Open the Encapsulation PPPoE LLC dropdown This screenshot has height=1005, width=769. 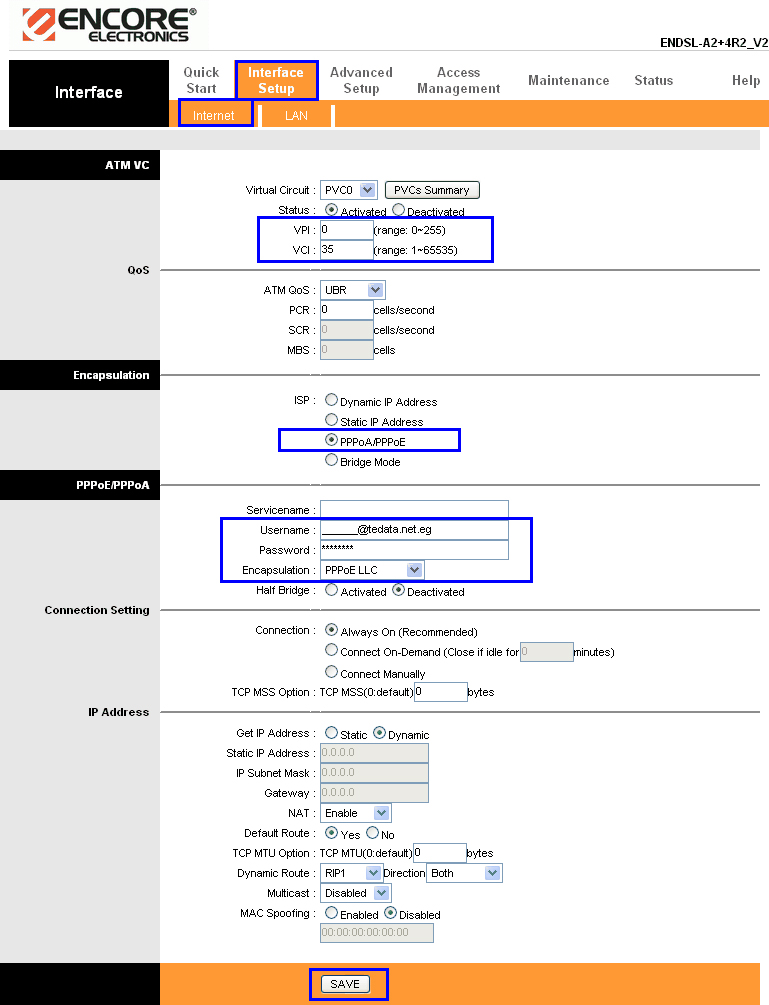pyautogui.click(x=372, y=570)
